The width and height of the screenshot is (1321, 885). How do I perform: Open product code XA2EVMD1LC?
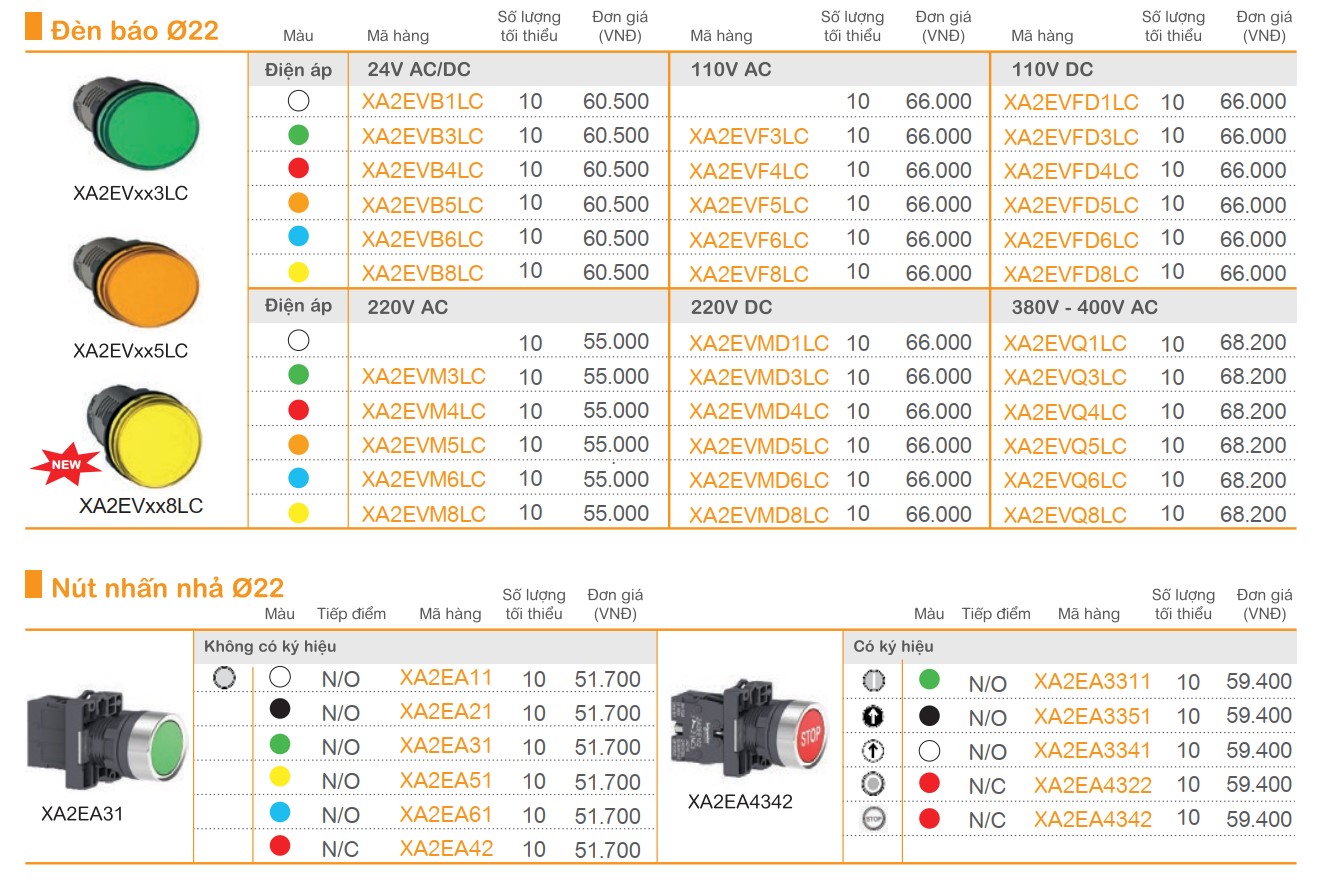pos(759,343)
